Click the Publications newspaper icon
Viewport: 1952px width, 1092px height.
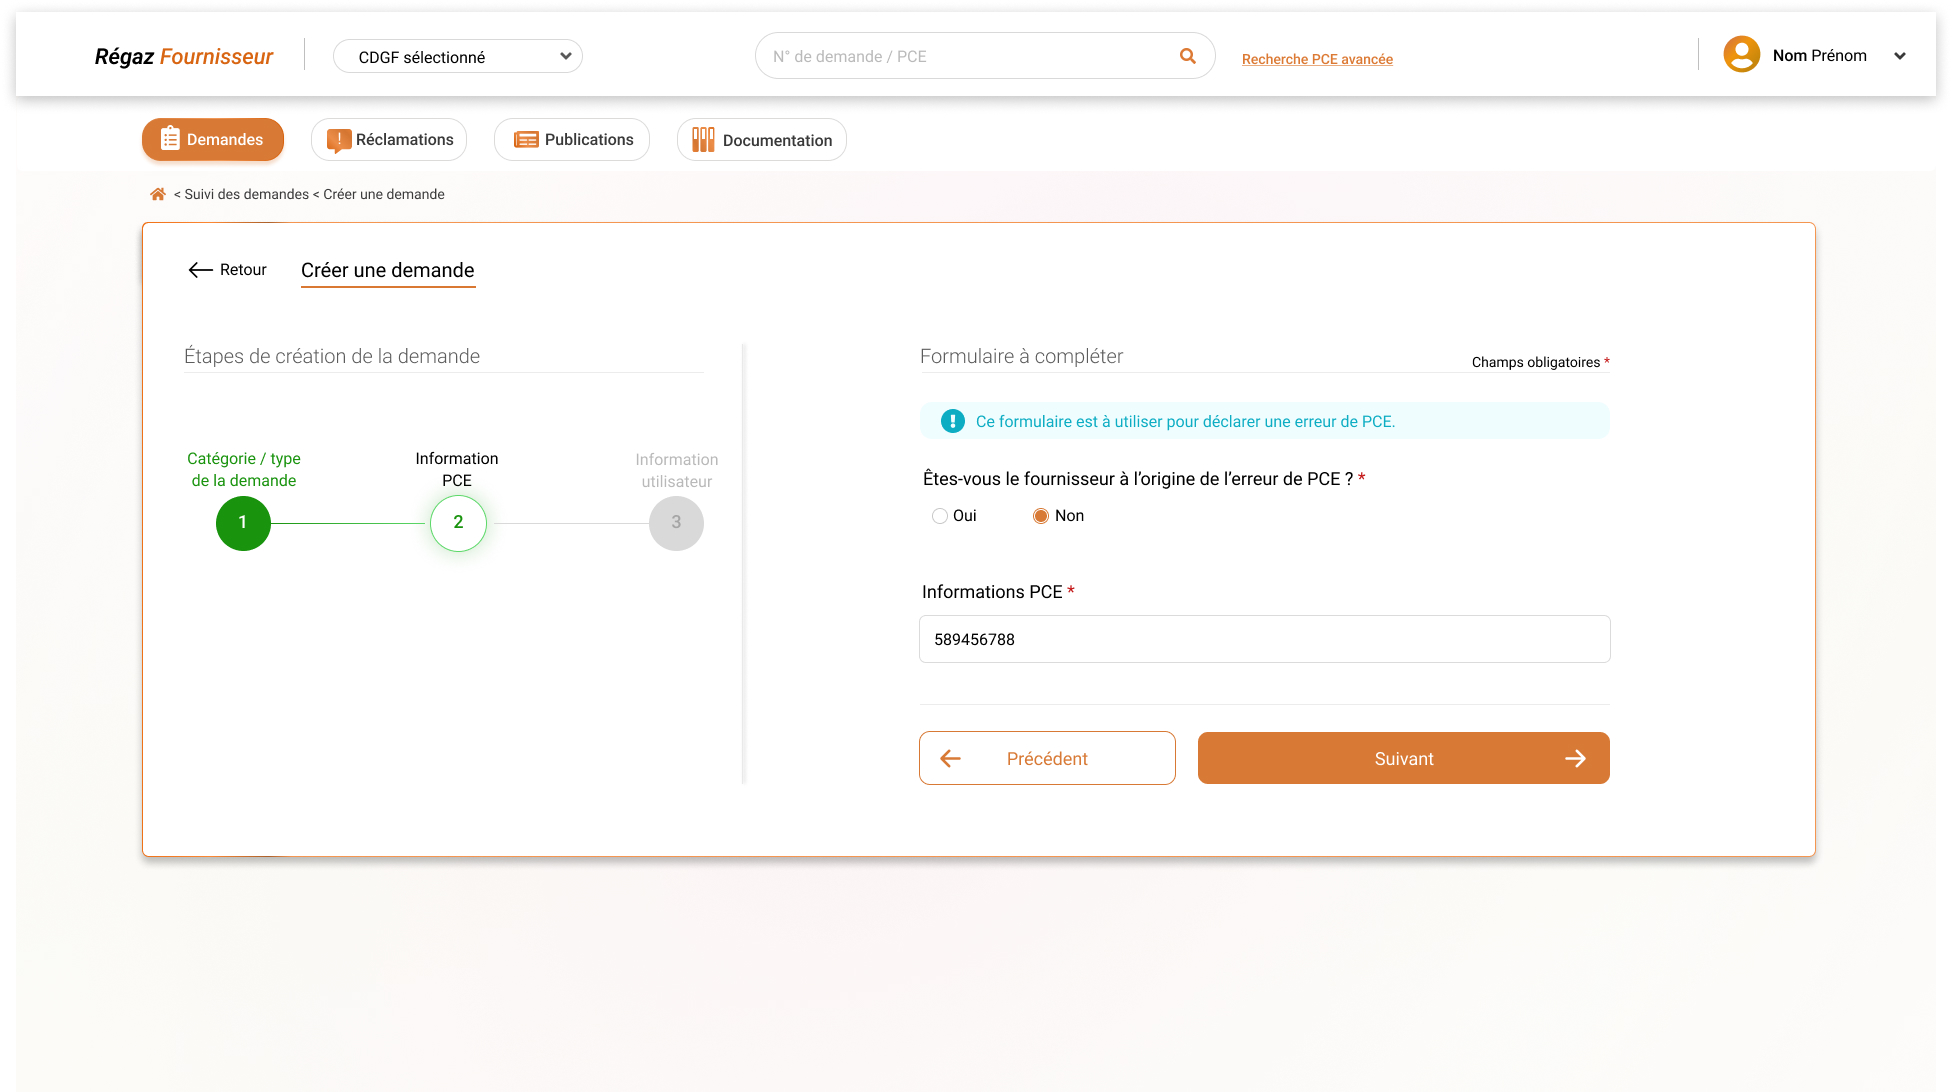[526, 140]
